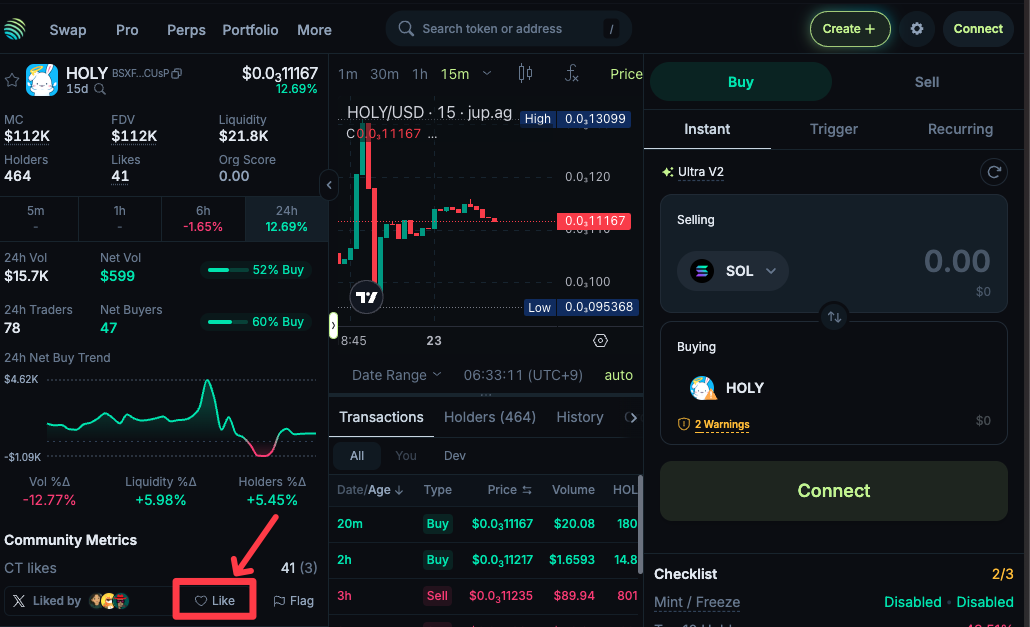Screen dimensions: 1030x627
Task: Switch to the Sell tab
Action: pyautogui.click(x=926, y=82)
